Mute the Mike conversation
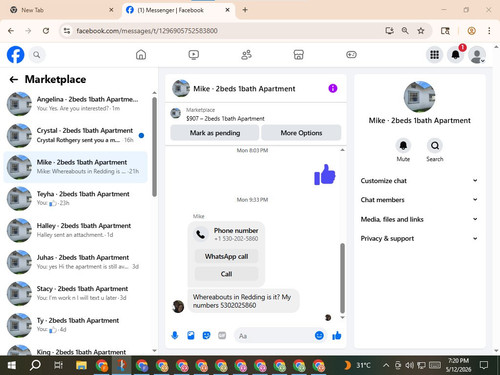Viewport: 500px width, 375px height. point(403,146)
